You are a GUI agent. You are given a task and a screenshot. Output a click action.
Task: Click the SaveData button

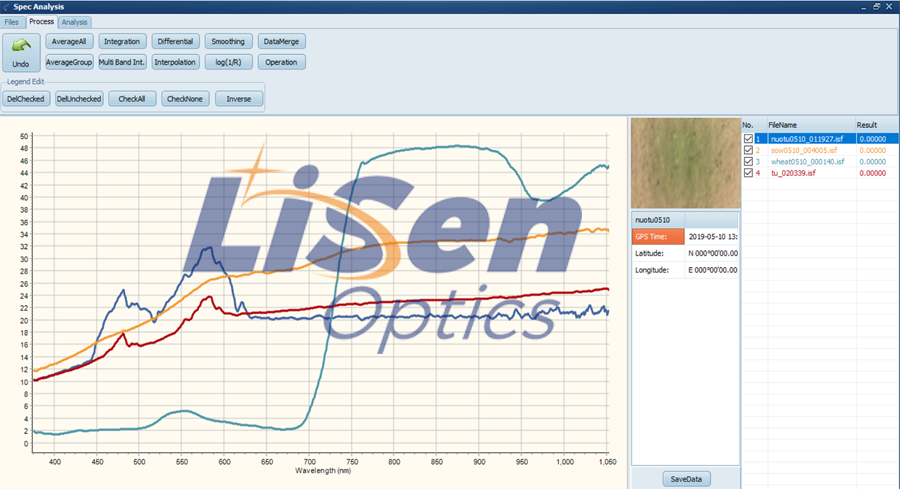pos(686,479)
